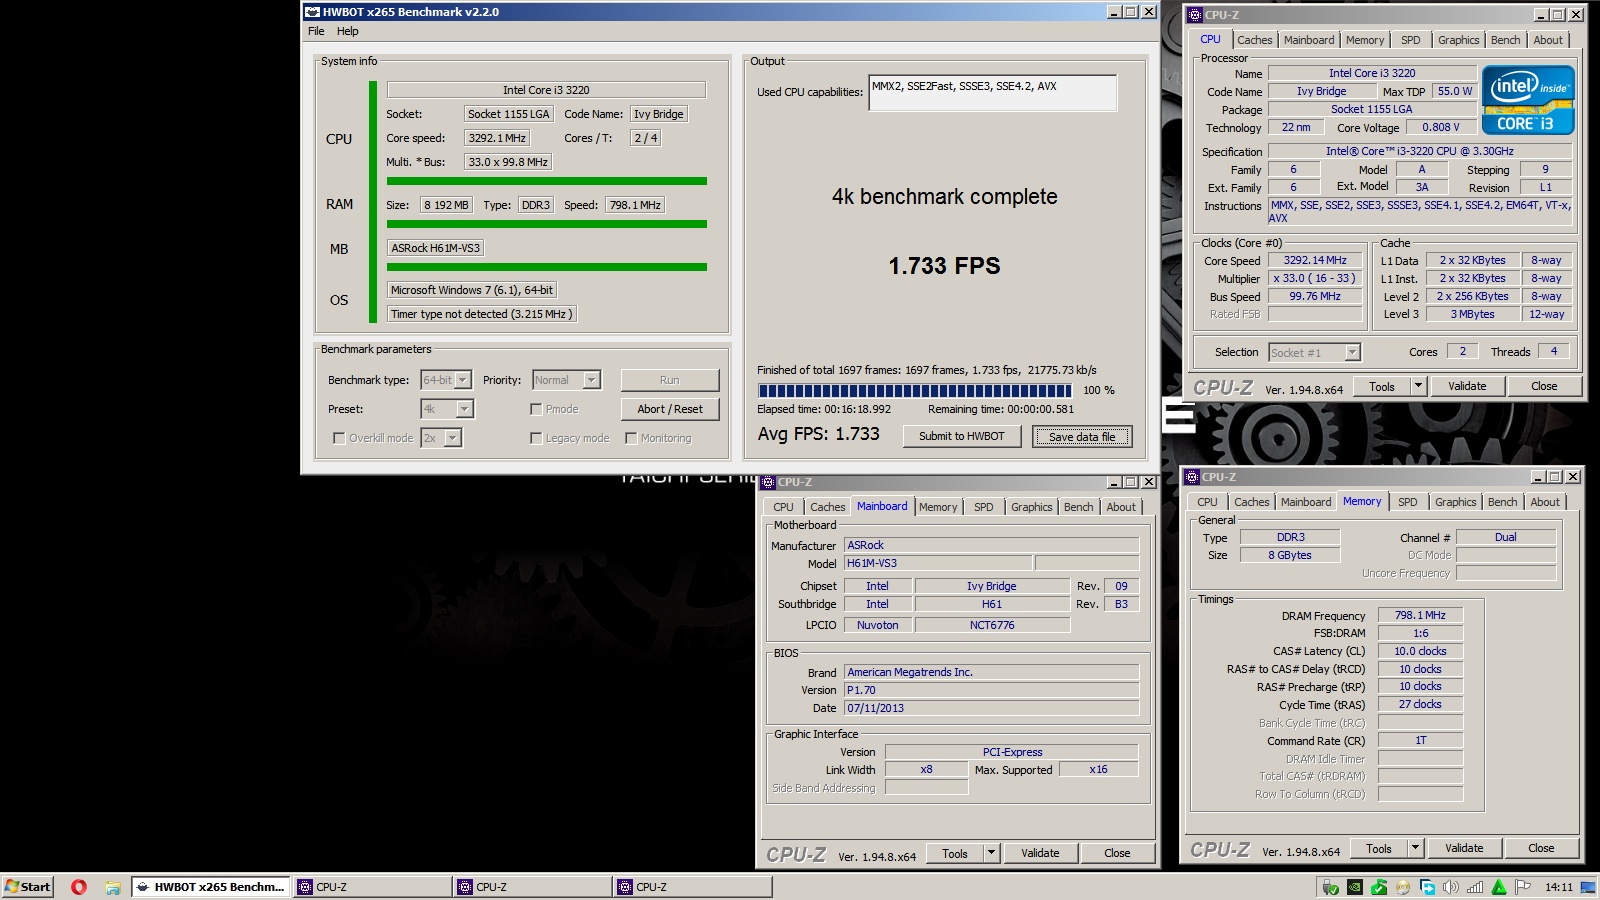This screenshot has width=1600, height=900.
Task: Open the file explorer quick launch icon
Action: [x=112, y=887]
